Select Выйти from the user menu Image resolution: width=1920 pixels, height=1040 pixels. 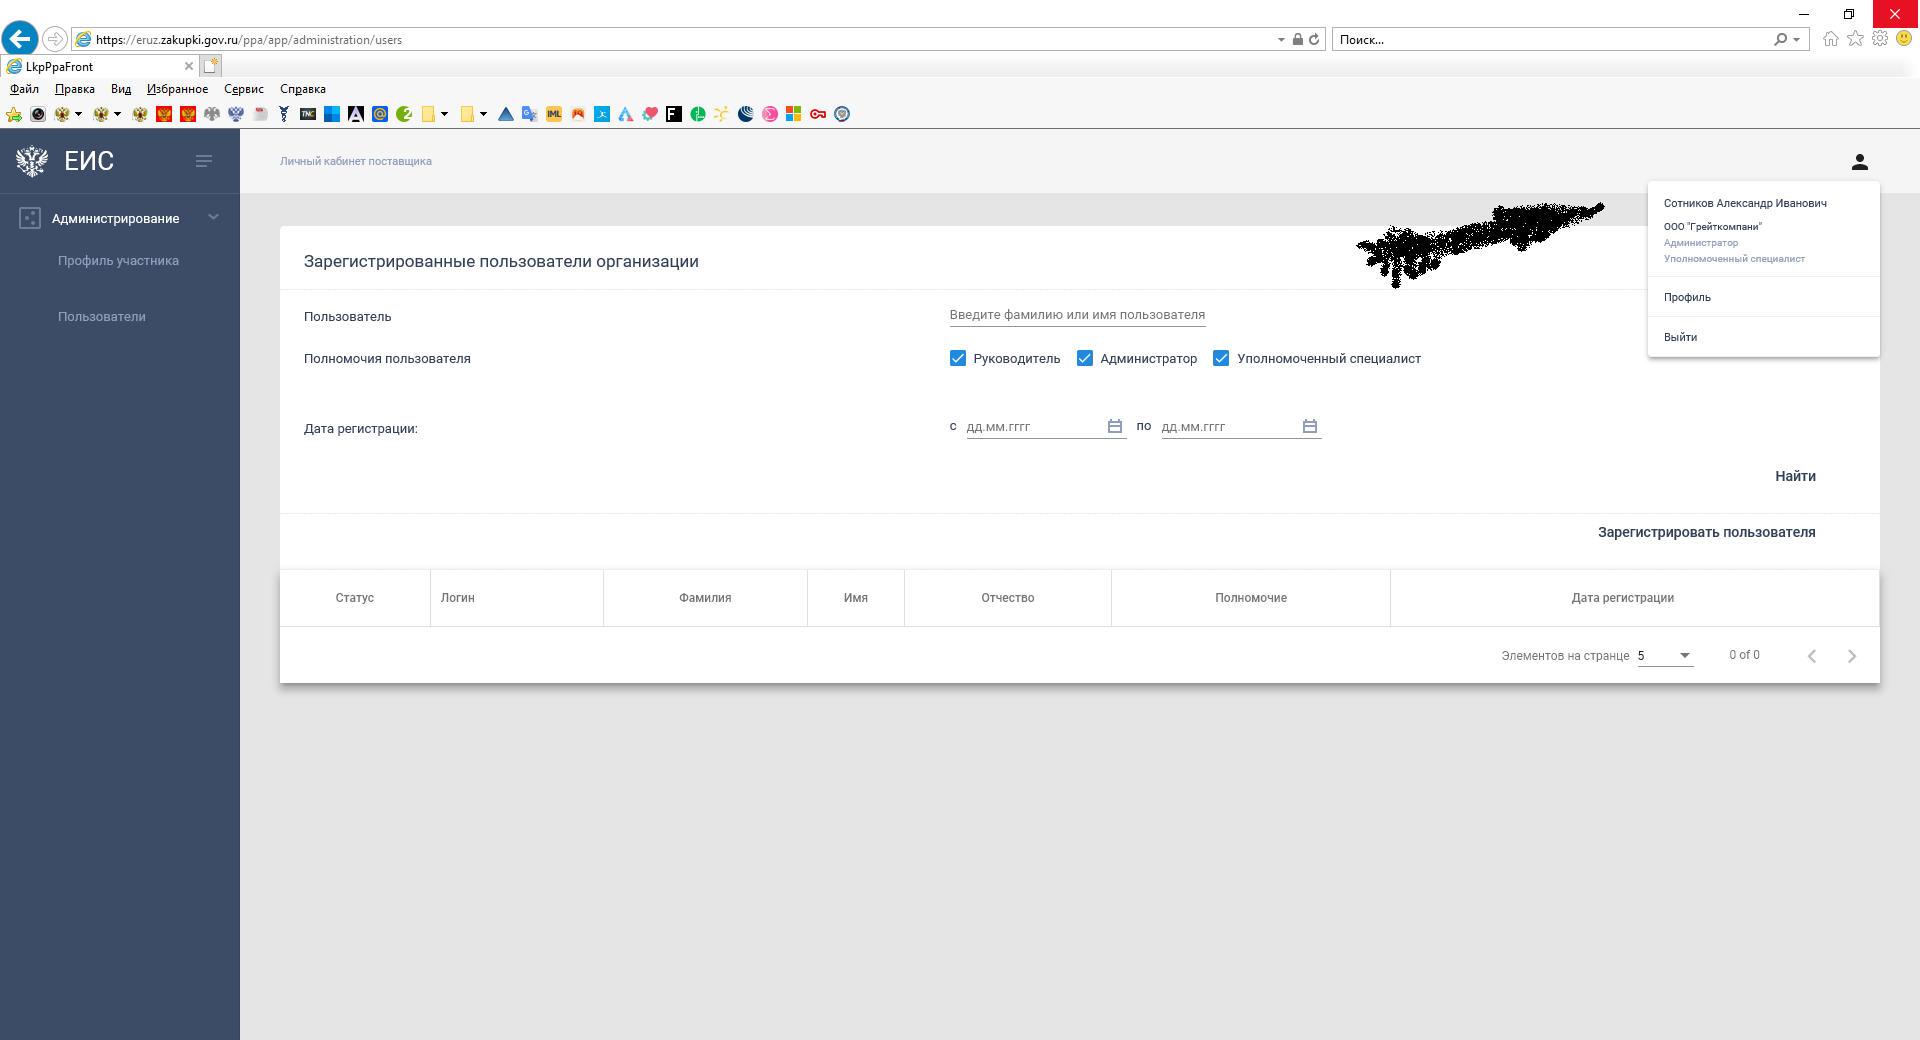(1680, 337)
